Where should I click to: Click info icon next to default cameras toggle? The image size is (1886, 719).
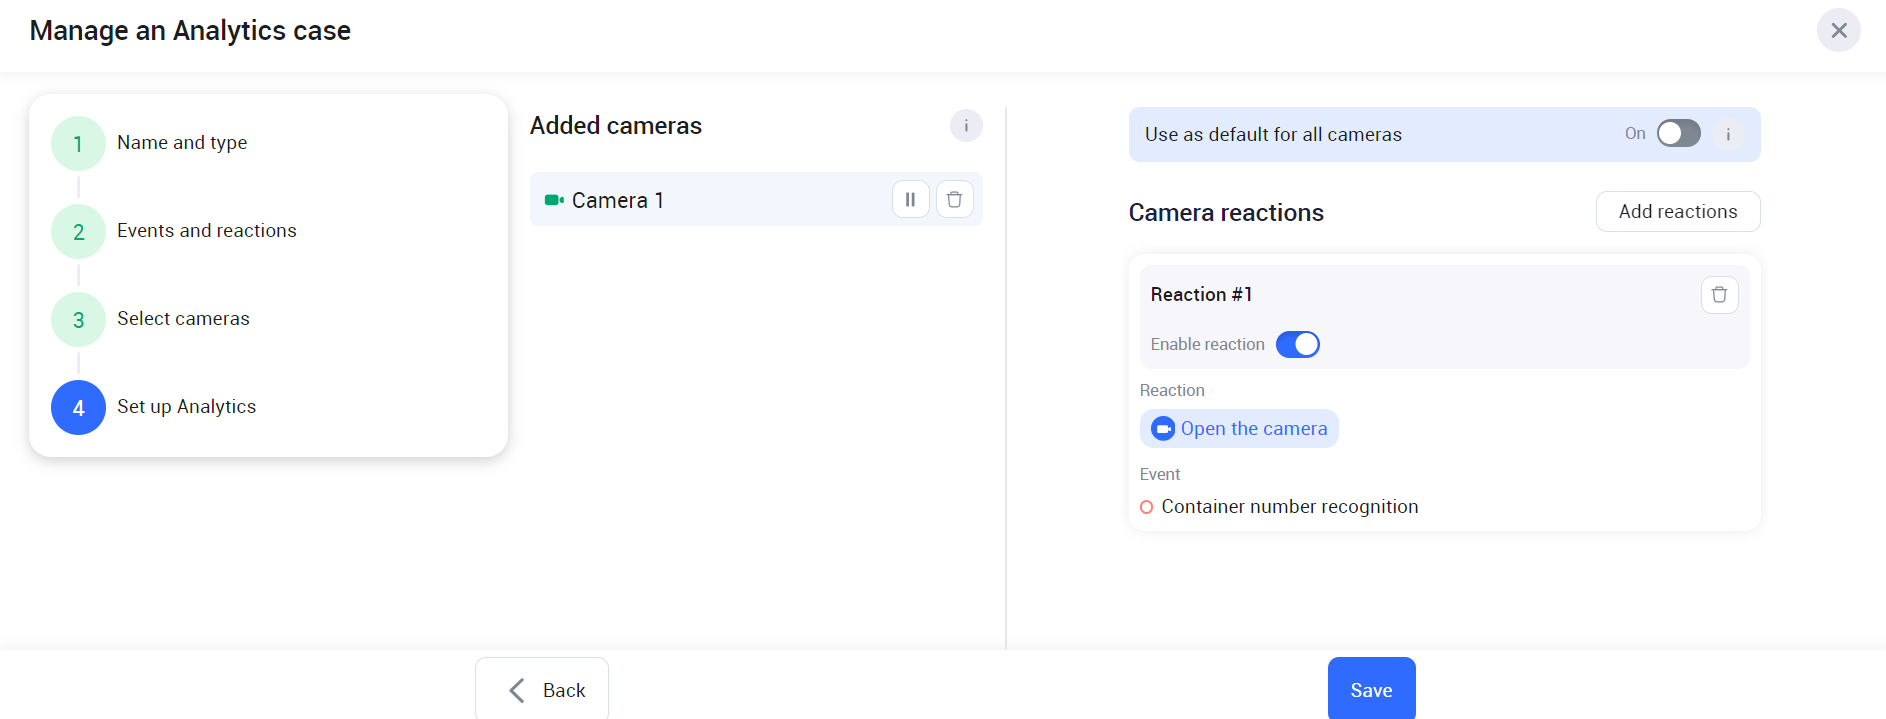click(1727, 134)
